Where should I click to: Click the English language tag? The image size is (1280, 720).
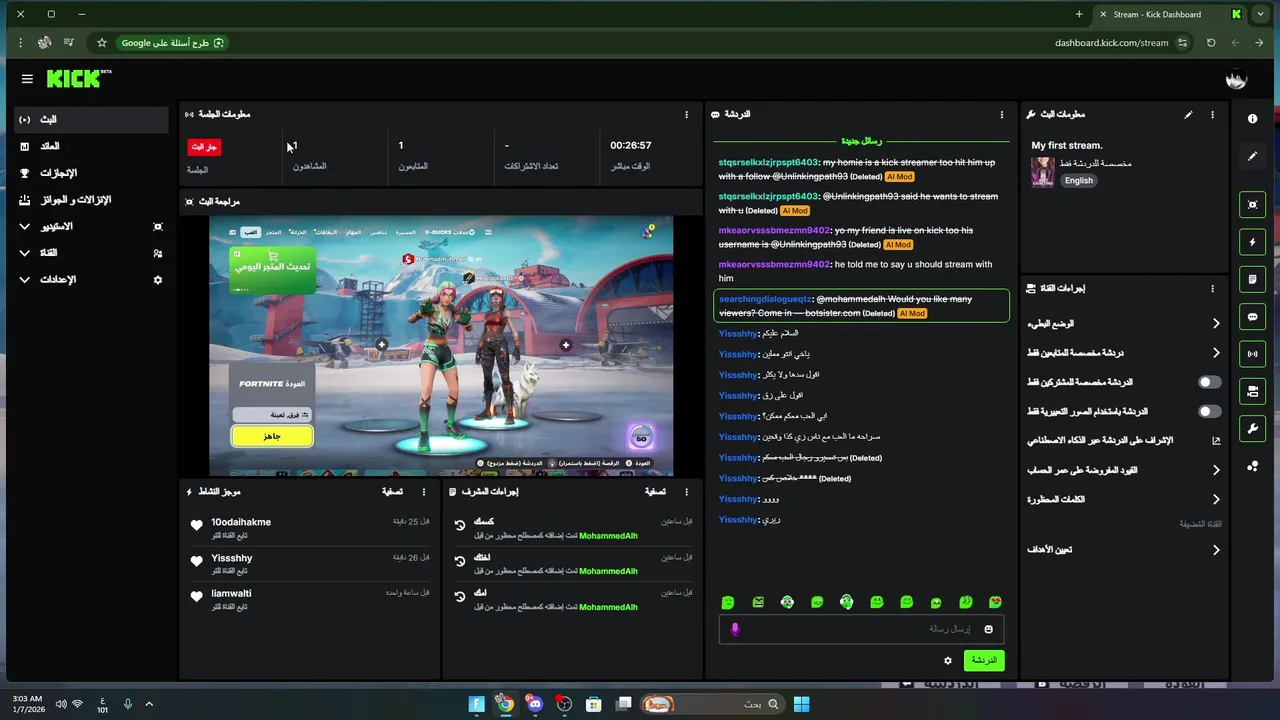click(1078, 181)
